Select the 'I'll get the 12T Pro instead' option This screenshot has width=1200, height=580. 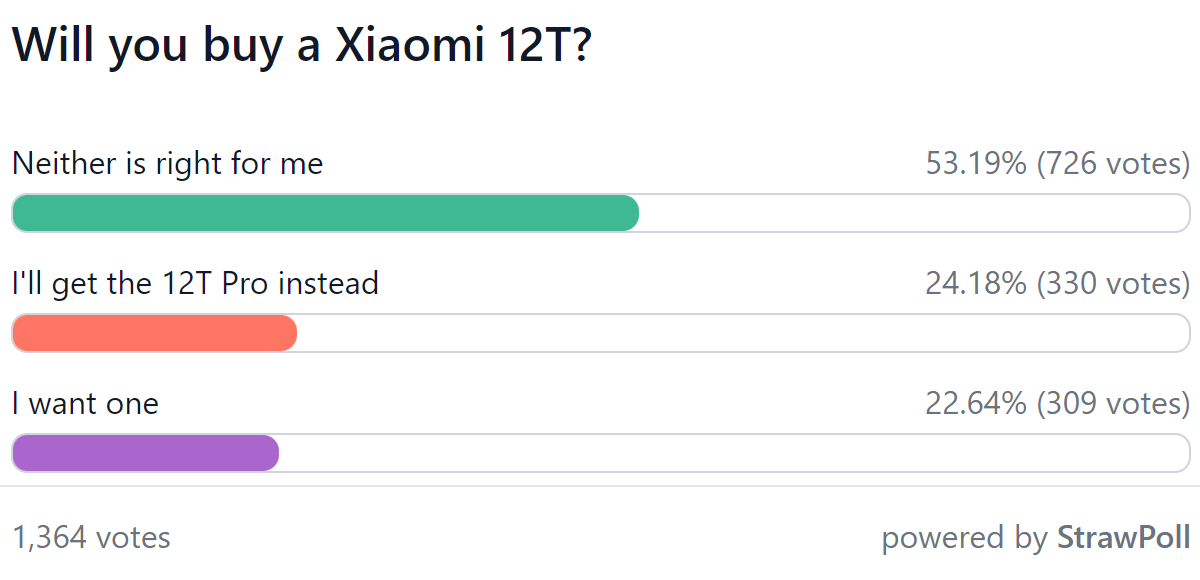(x=196, y=283)
